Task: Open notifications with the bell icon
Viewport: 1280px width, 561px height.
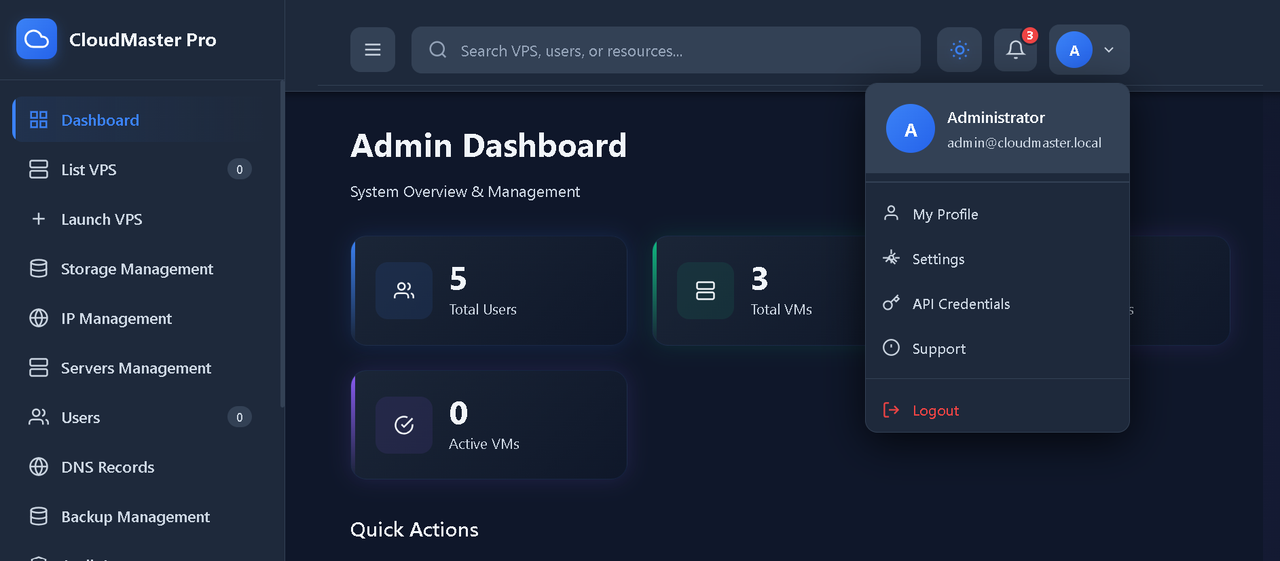Action: pos(1015,50)
